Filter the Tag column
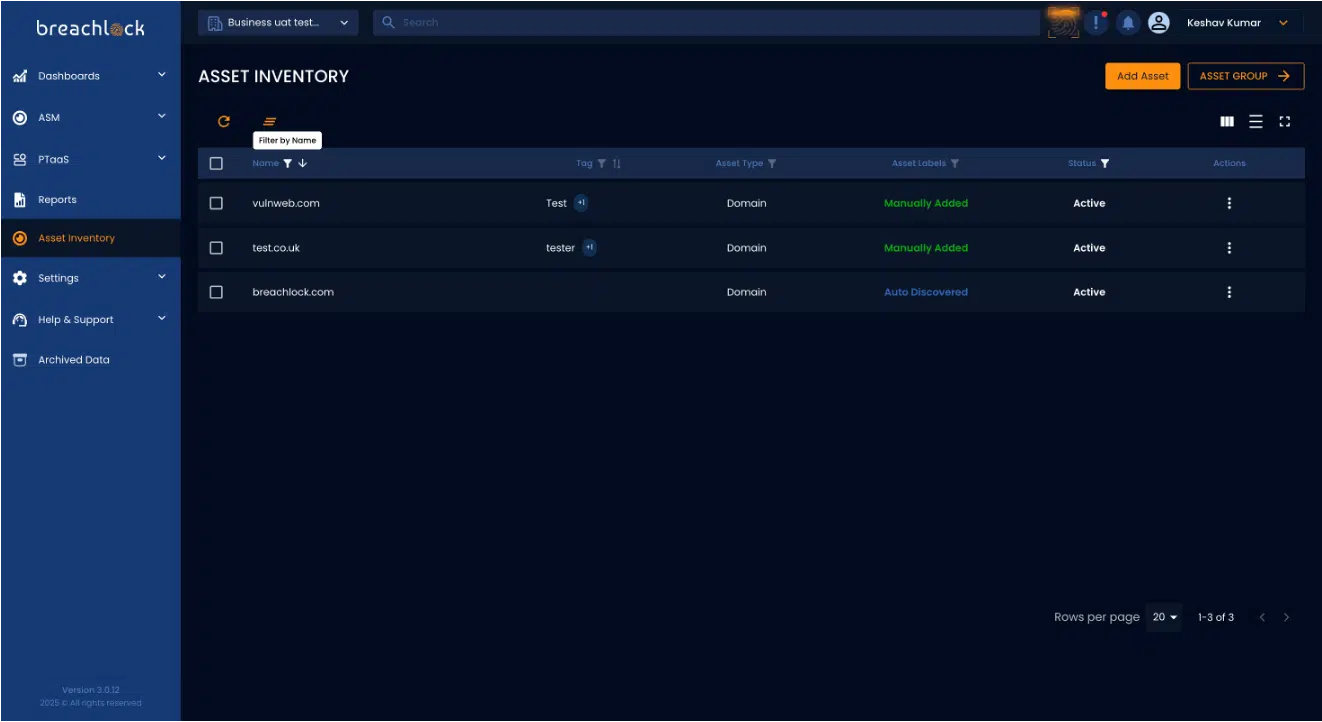The height and width of the screenshot is (722, 1322). pos(602,164)
